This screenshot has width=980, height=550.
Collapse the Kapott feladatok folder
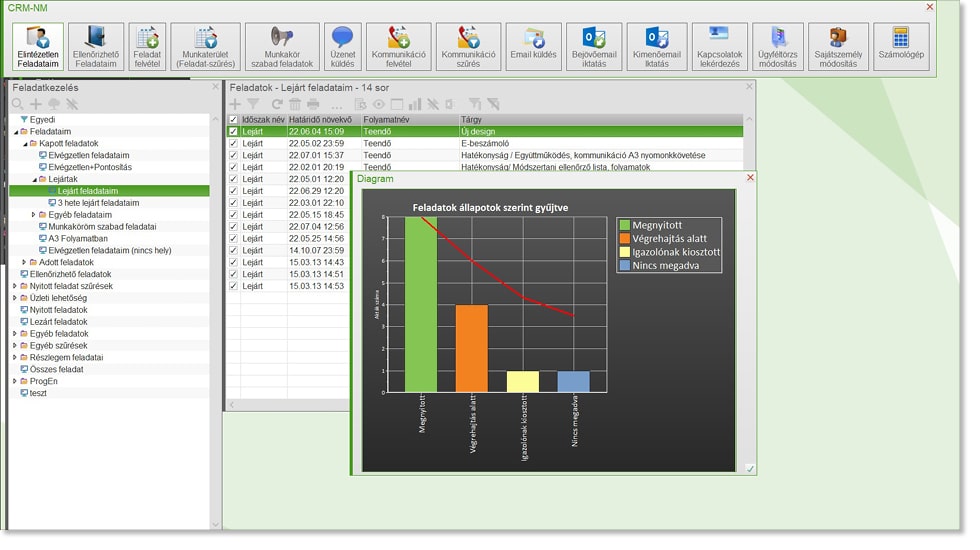25,144
